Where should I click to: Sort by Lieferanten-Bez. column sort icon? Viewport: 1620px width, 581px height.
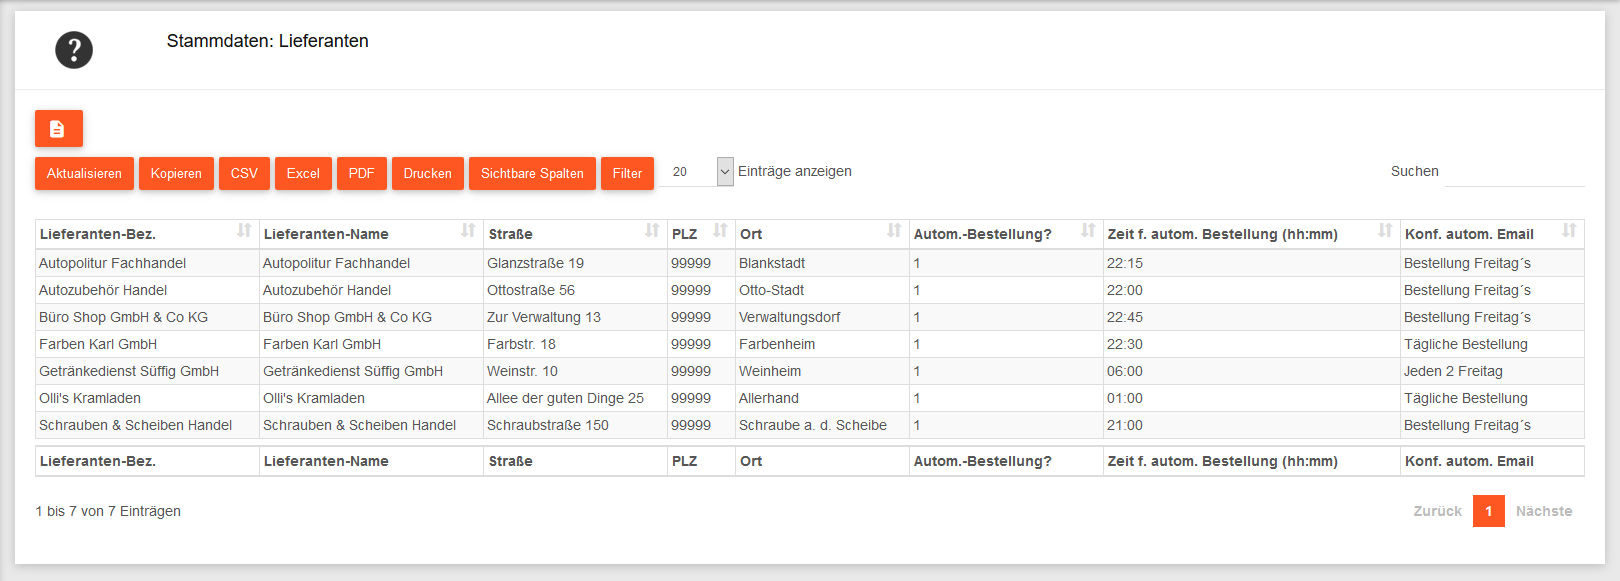point(244,231)
